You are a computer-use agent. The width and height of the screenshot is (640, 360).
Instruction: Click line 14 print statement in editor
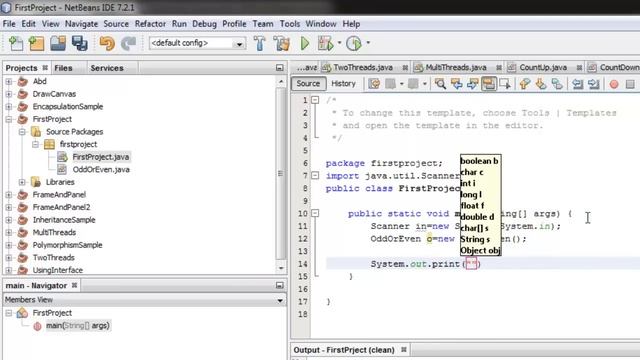click(426, 264)
